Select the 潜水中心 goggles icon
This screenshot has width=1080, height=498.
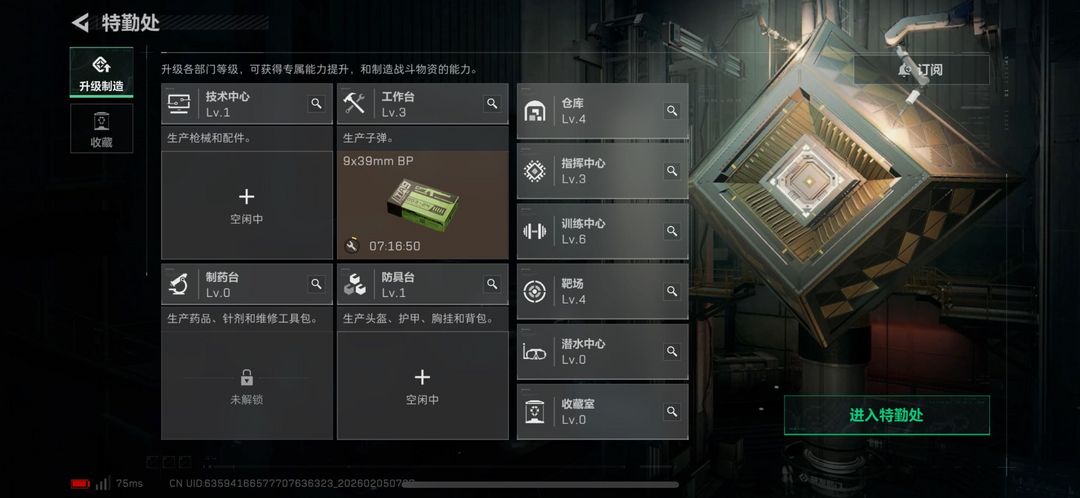(x=534, y=352)
